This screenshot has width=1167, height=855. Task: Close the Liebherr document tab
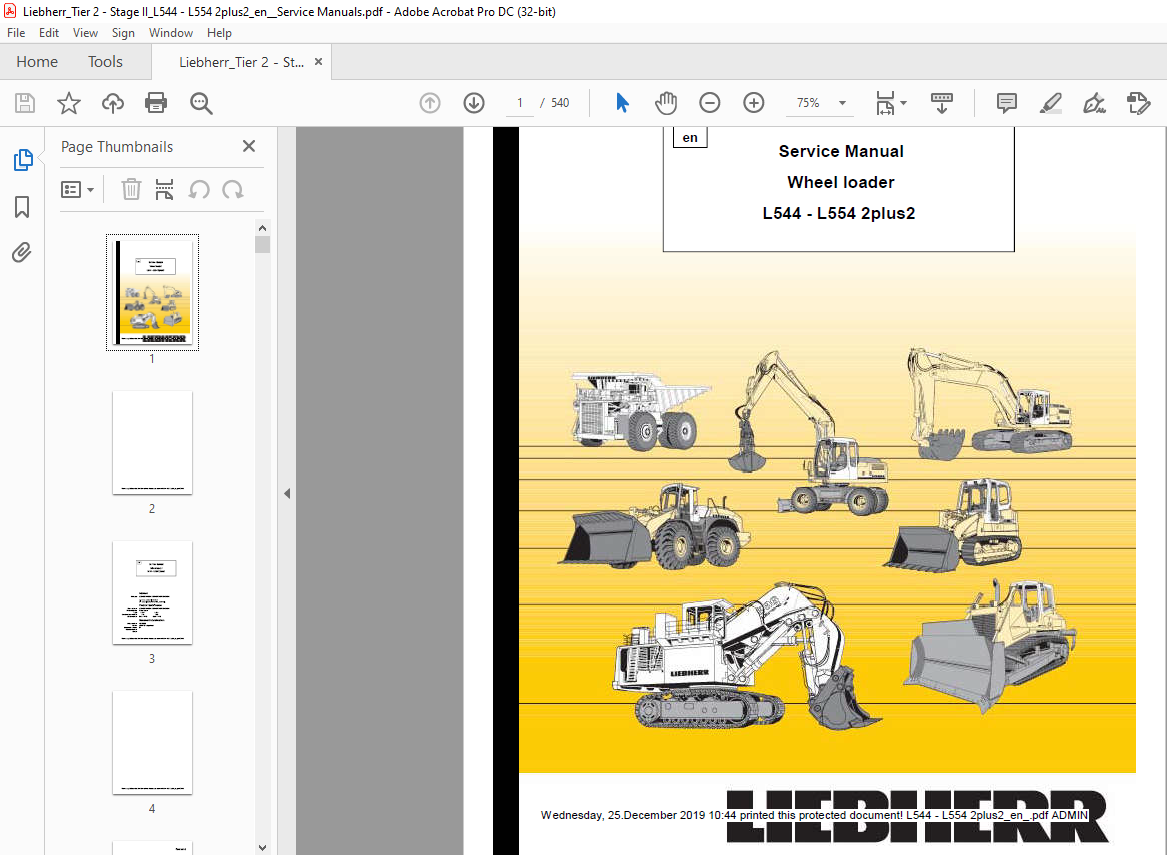tap(319, 62)
